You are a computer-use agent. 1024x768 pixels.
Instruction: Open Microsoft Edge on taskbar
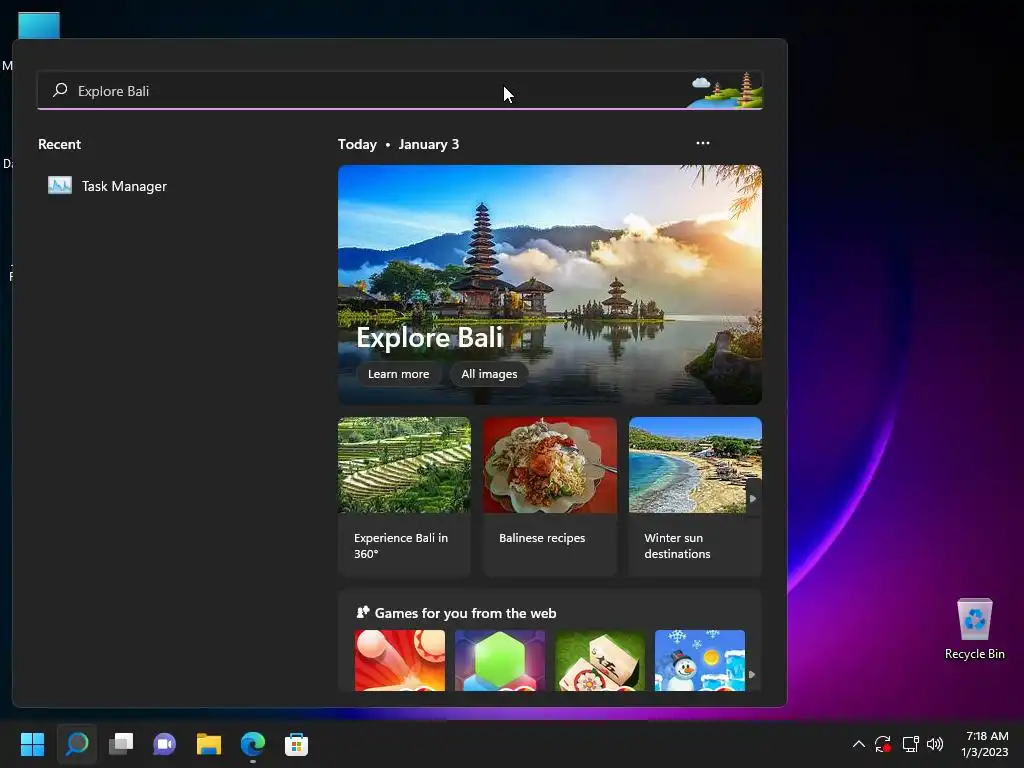click(x=253, y=744)
